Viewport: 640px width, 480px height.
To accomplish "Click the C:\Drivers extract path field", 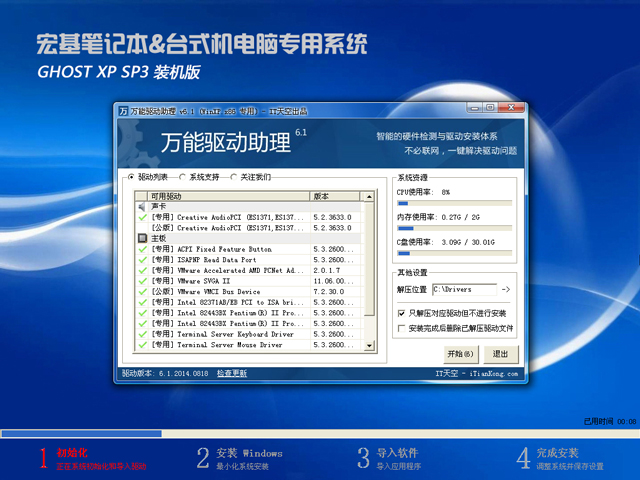I will coord(464,290).
